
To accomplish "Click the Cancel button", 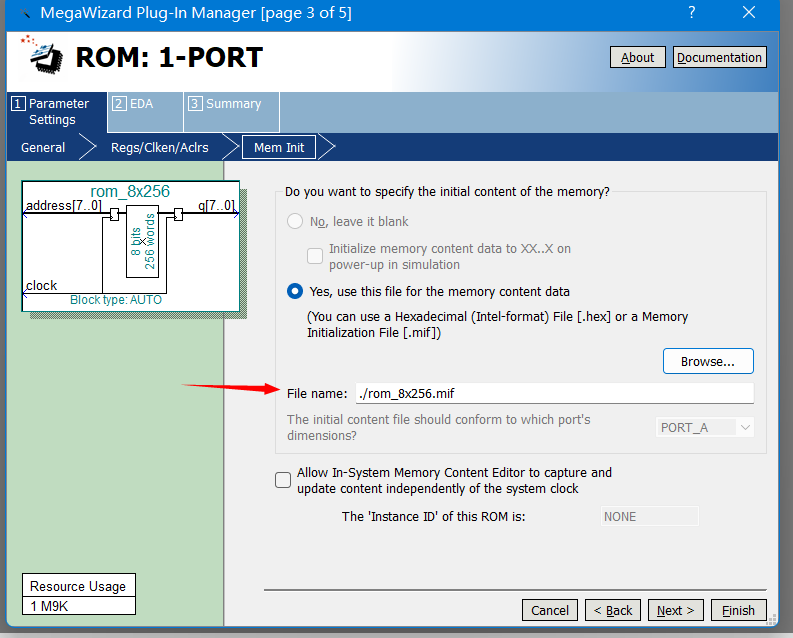I will click(550, 610).
